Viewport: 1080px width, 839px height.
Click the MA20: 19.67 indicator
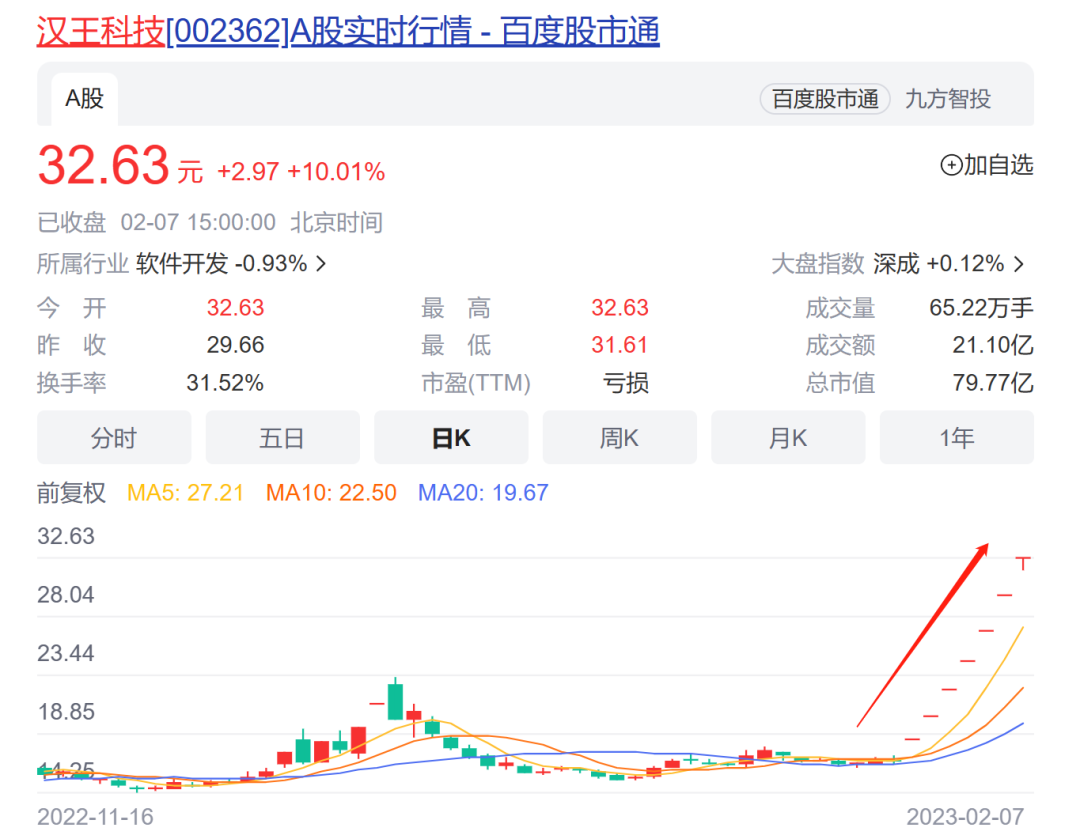pyautogui.click(x=484, y=493)
